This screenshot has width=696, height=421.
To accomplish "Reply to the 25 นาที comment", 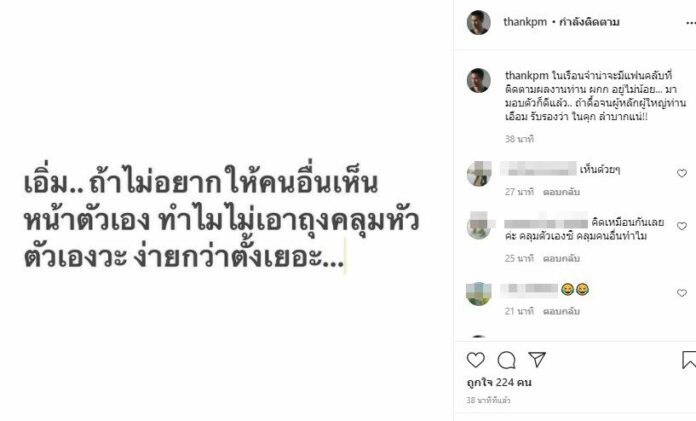I will 562,258.
